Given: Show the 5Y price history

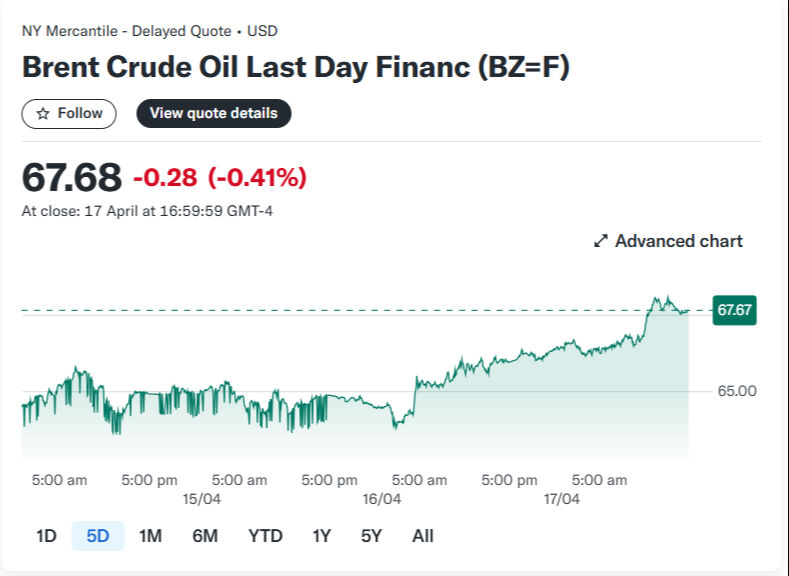Looking at the screenshot, I should click(371, 536).
